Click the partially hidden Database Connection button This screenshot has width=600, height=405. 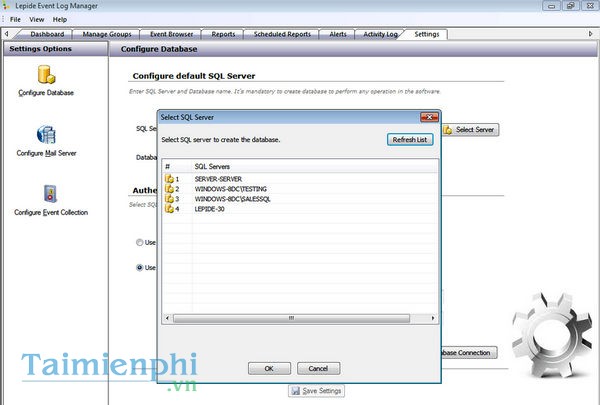(469, 353)
